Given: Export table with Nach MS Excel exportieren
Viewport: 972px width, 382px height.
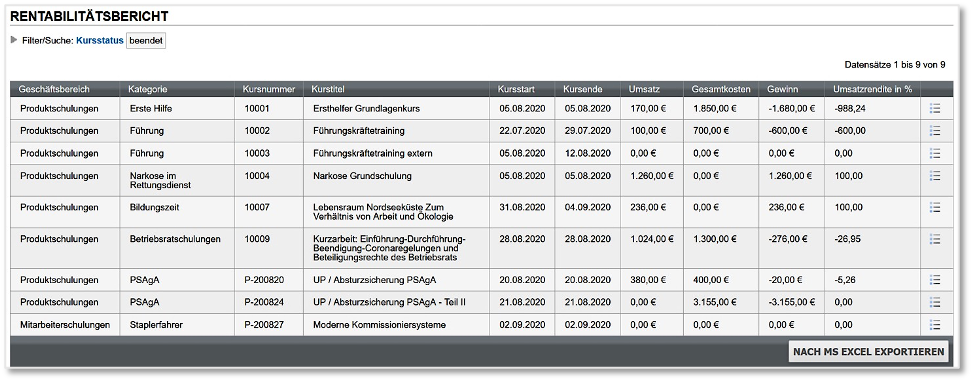Looking at the screenshot, I should click(868, 352).
